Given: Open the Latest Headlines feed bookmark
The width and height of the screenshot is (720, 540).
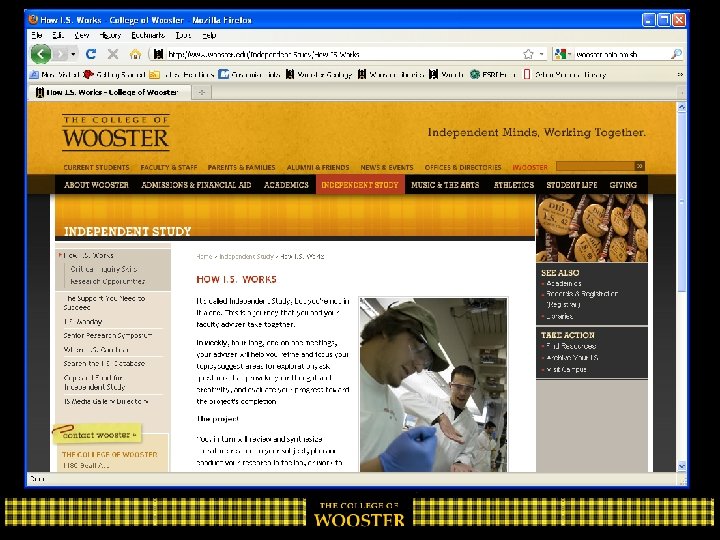Looking at the screenshot, I should 182,74.
